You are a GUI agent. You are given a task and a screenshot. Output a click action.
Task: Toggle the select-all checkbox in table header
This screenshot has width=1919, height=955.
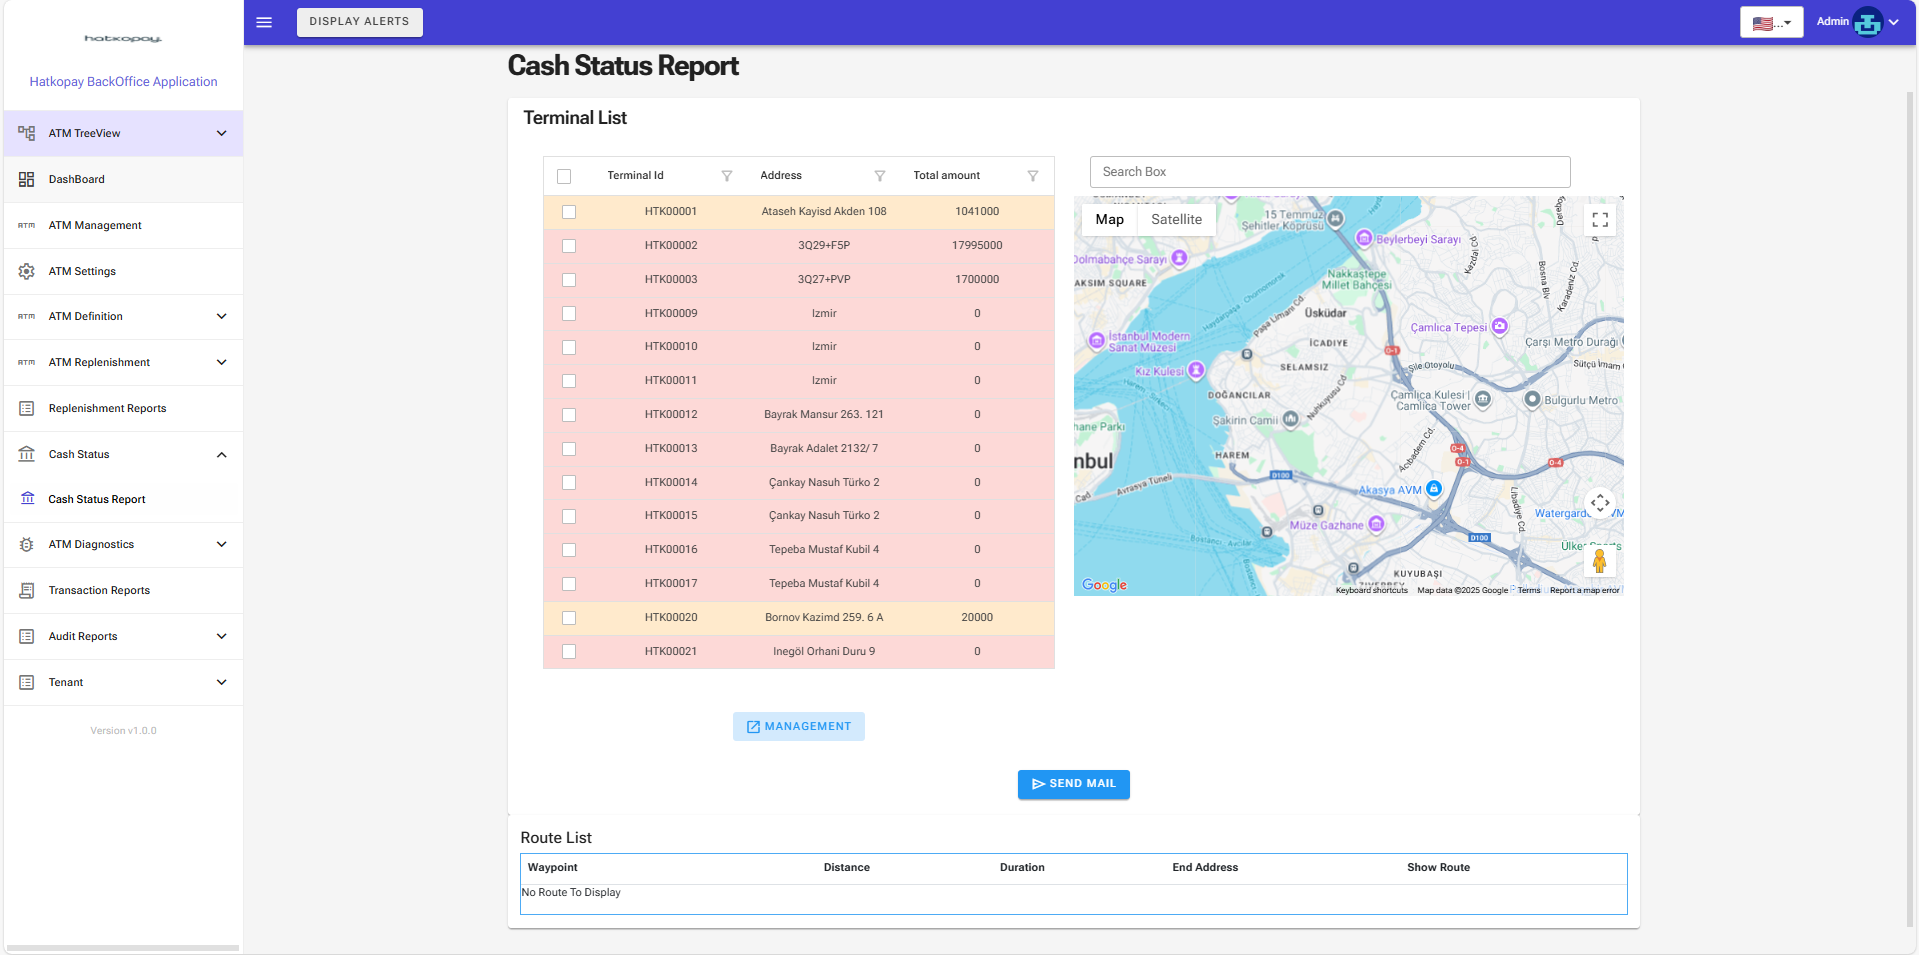pyautogui.click(x=564, y=176)
